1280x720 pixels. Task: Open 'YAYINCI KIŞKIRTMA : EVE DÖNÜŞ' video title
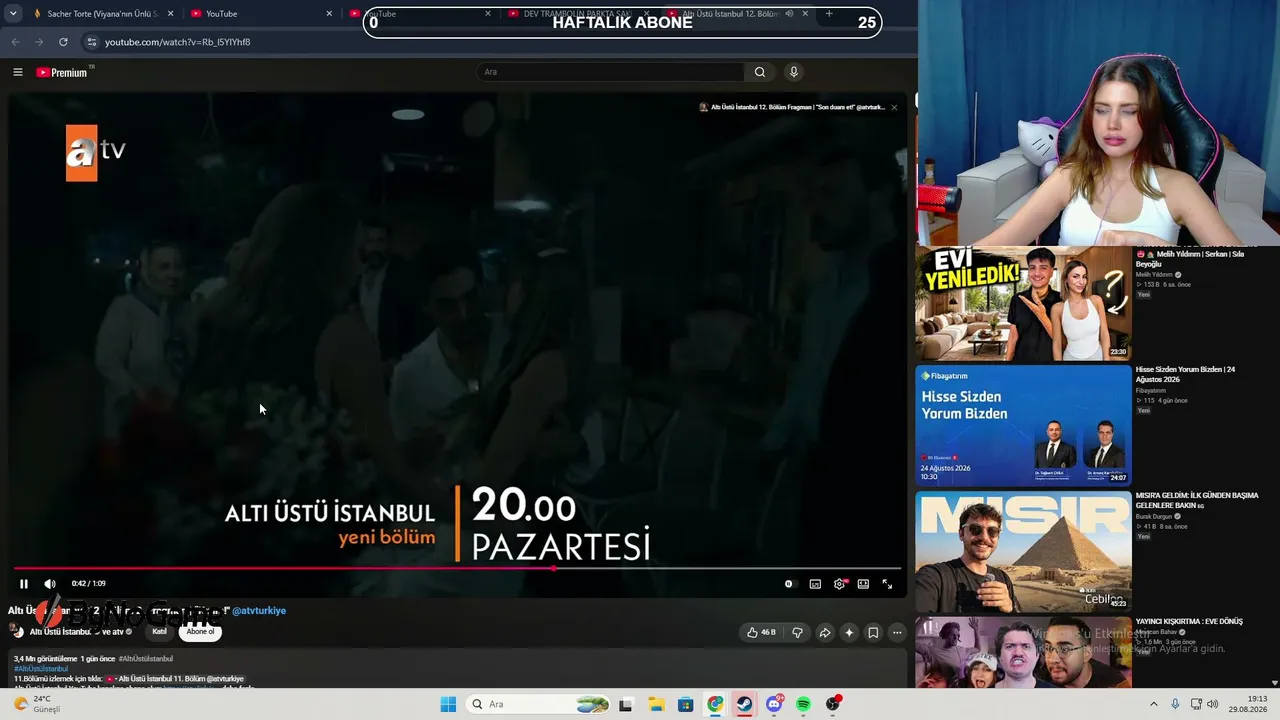(1189, 622)
